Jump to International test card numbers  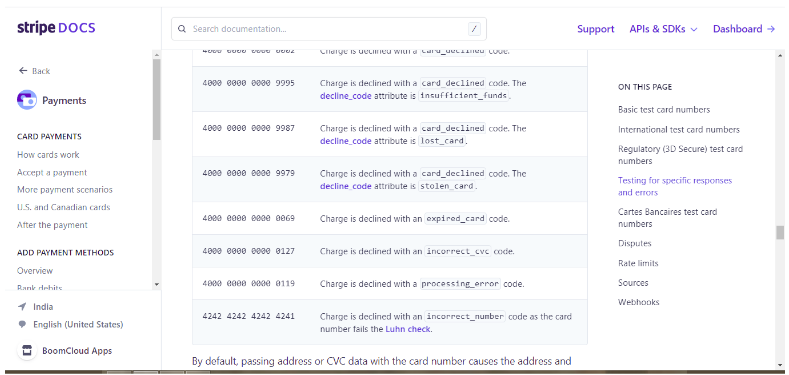pos(679,129)
